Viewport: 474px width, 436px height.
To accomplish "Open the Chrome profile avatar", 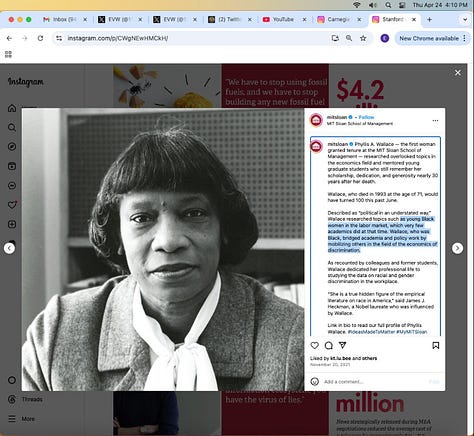I will pyautogui.click(x=385, y=38).
